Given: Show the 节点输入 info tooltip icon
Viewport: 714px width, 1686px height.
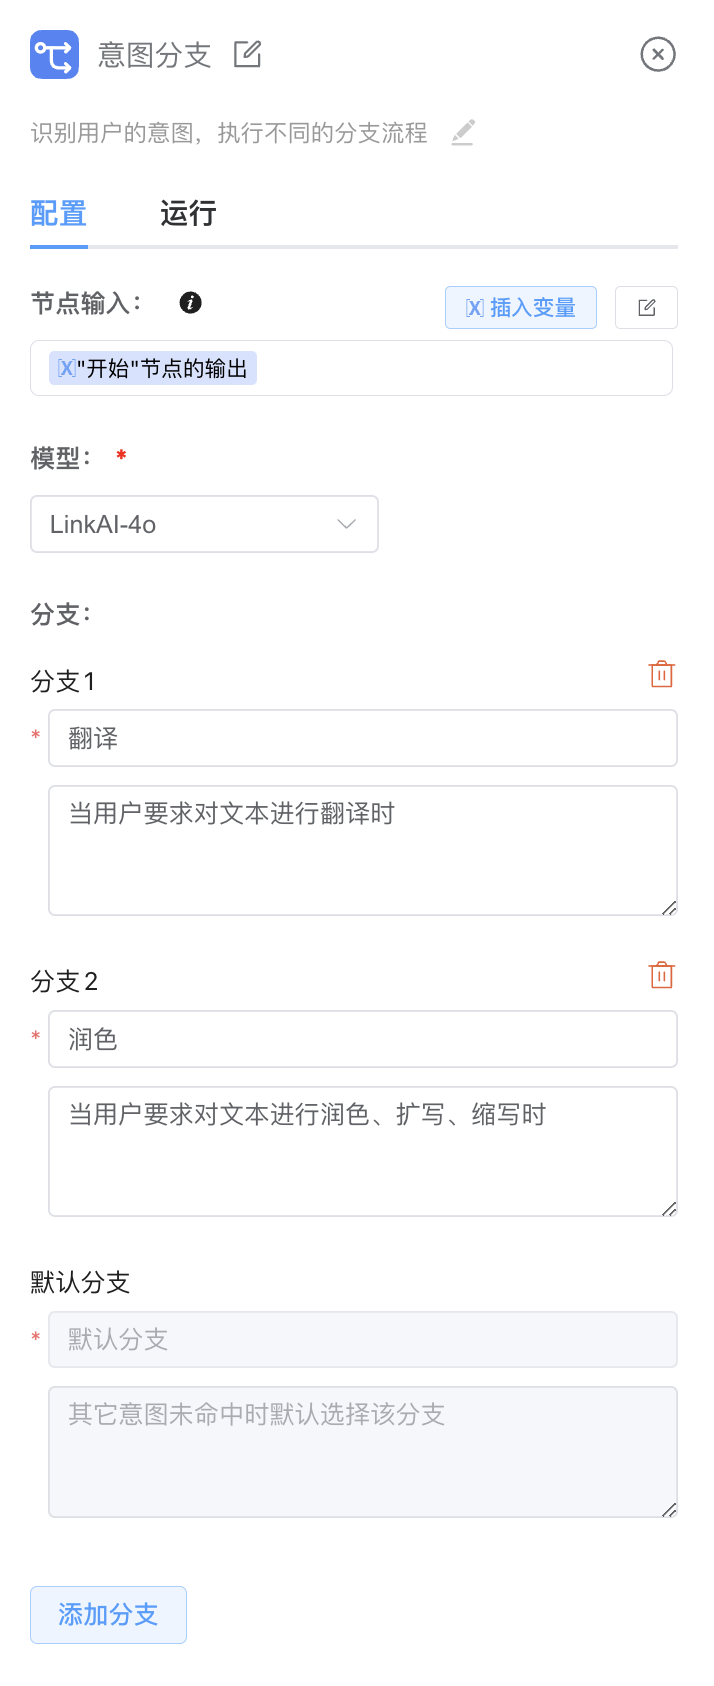Looking at the screenshot, I should tap(190, 303).
